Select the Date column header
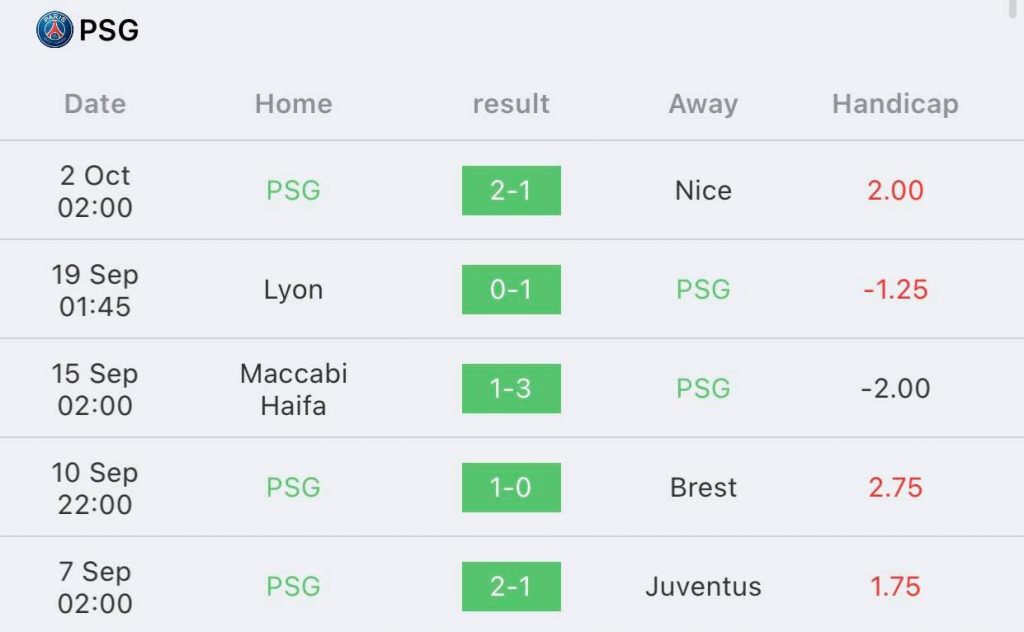This screenshot has width=1024, height=632. pos(95,104)
